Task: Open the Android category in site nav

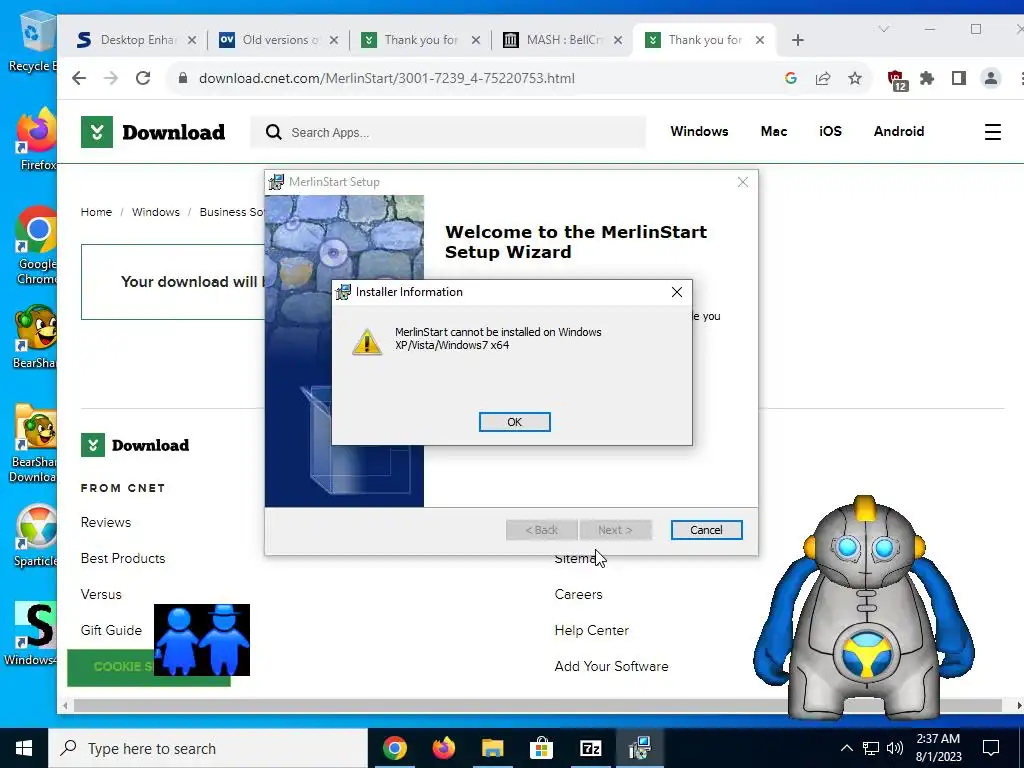Action: click(x=899, y=131)
